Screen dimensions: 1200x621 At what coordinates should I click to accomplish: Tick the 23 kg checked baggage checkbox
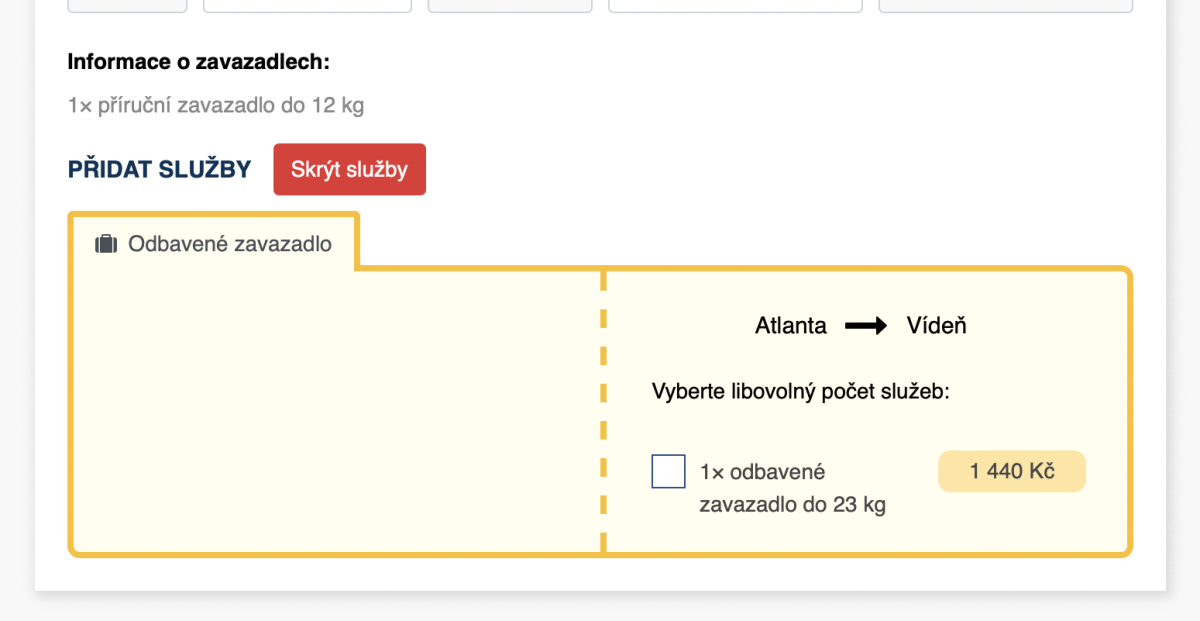(668, 471)
